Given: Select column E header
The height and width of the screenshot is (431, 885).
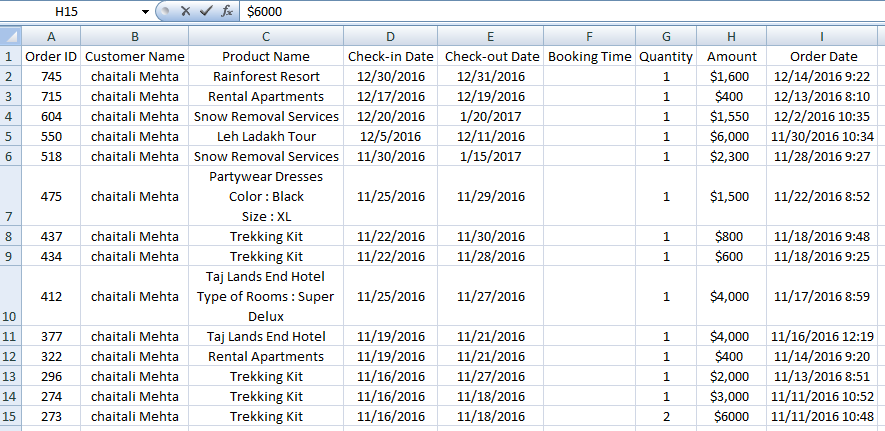Looking at the screenshot, I should click(x=490, y=37).
